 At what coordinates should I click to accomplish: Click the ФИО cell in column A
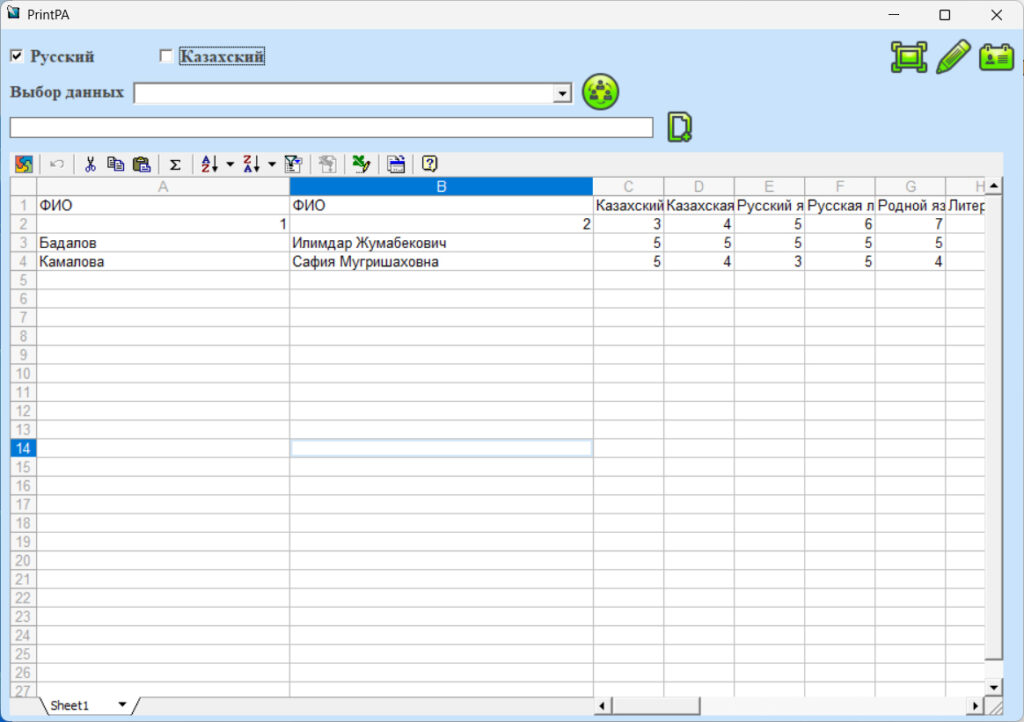click(x=163, y=206)
